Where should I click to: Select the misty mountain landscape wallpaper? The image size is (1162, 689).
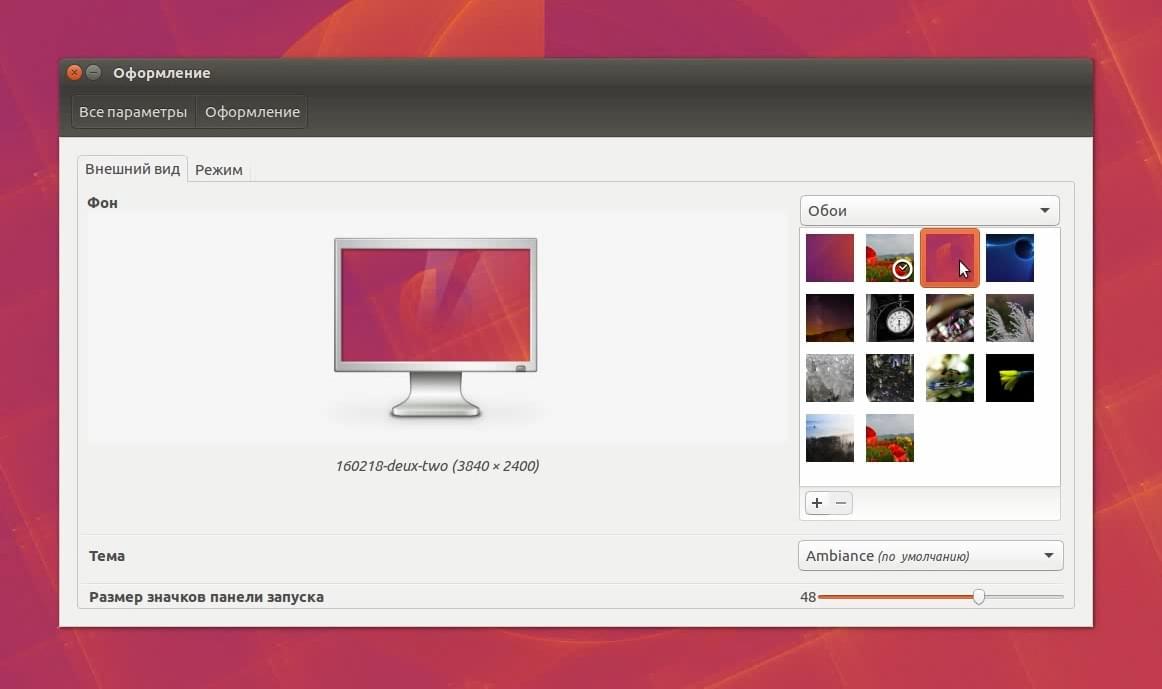830,438
